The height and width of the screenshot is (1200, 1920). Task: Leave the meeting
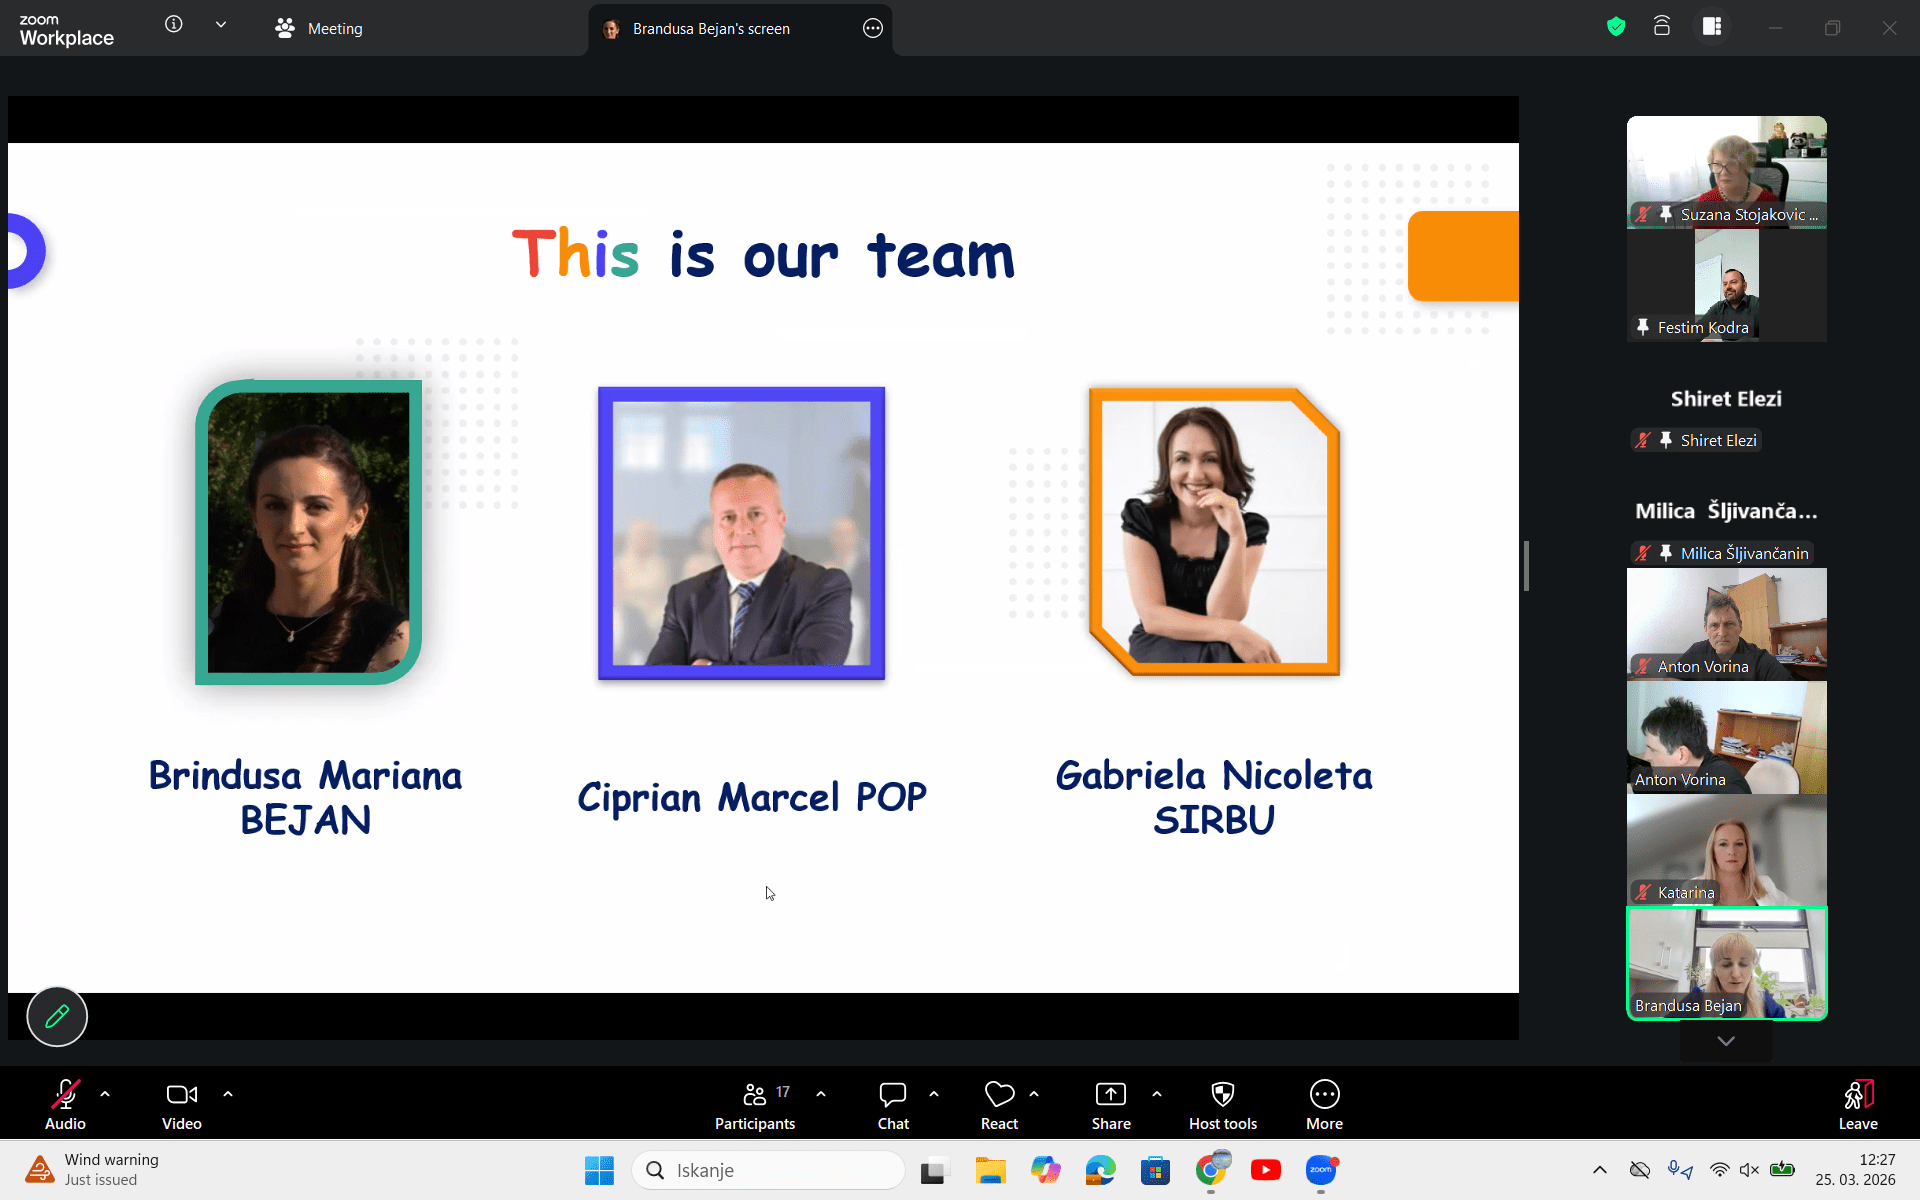pyautogui.click(x=1857, y=1105)
